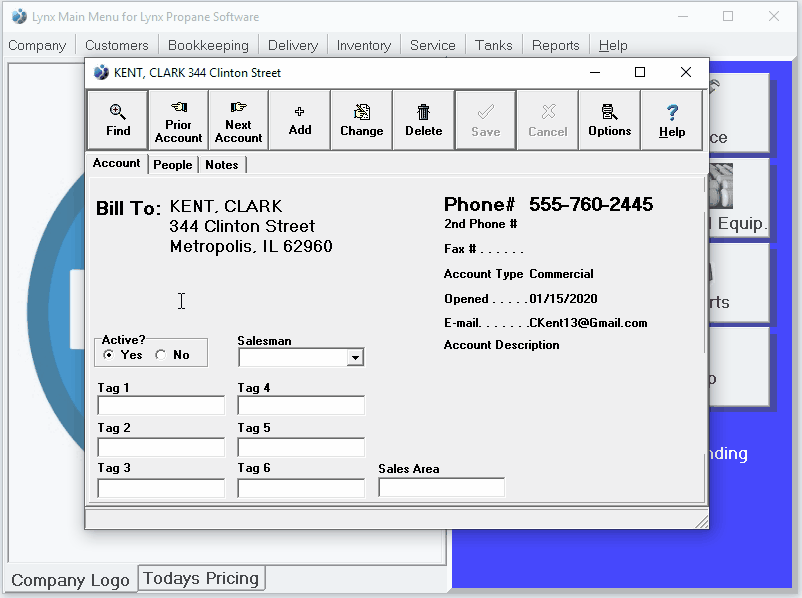The height and width of the screenshot is (598, 802).
Task: Switch to the Notes tab
Action: point(222,165)
